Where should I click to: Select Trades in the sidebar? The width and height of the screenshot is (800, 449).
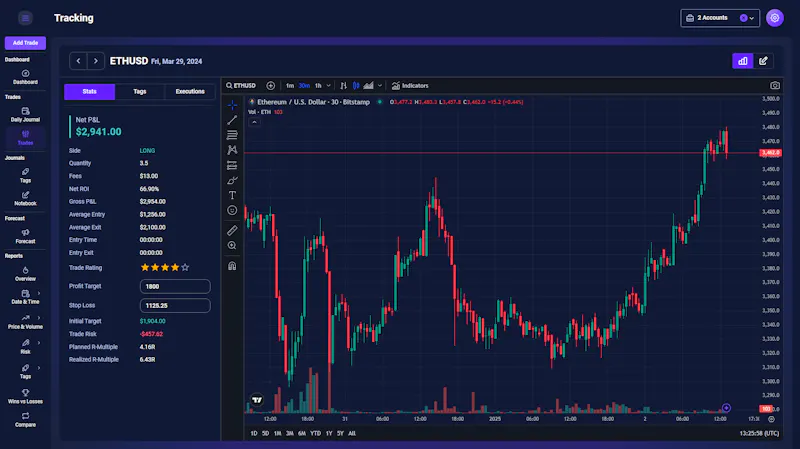[x=25, y=138]
